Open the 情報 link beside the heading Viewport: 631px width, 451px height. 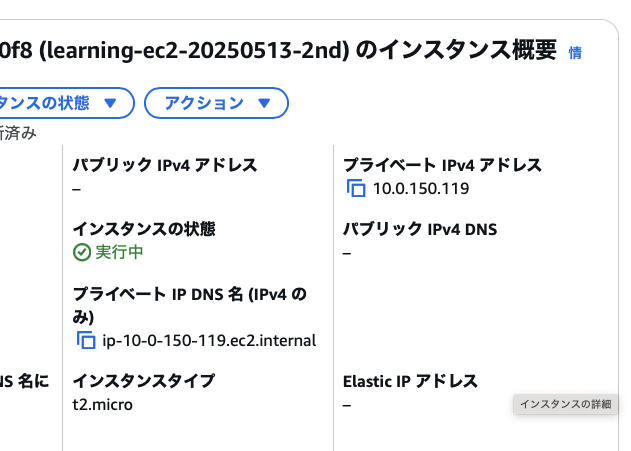pos(575,52)
